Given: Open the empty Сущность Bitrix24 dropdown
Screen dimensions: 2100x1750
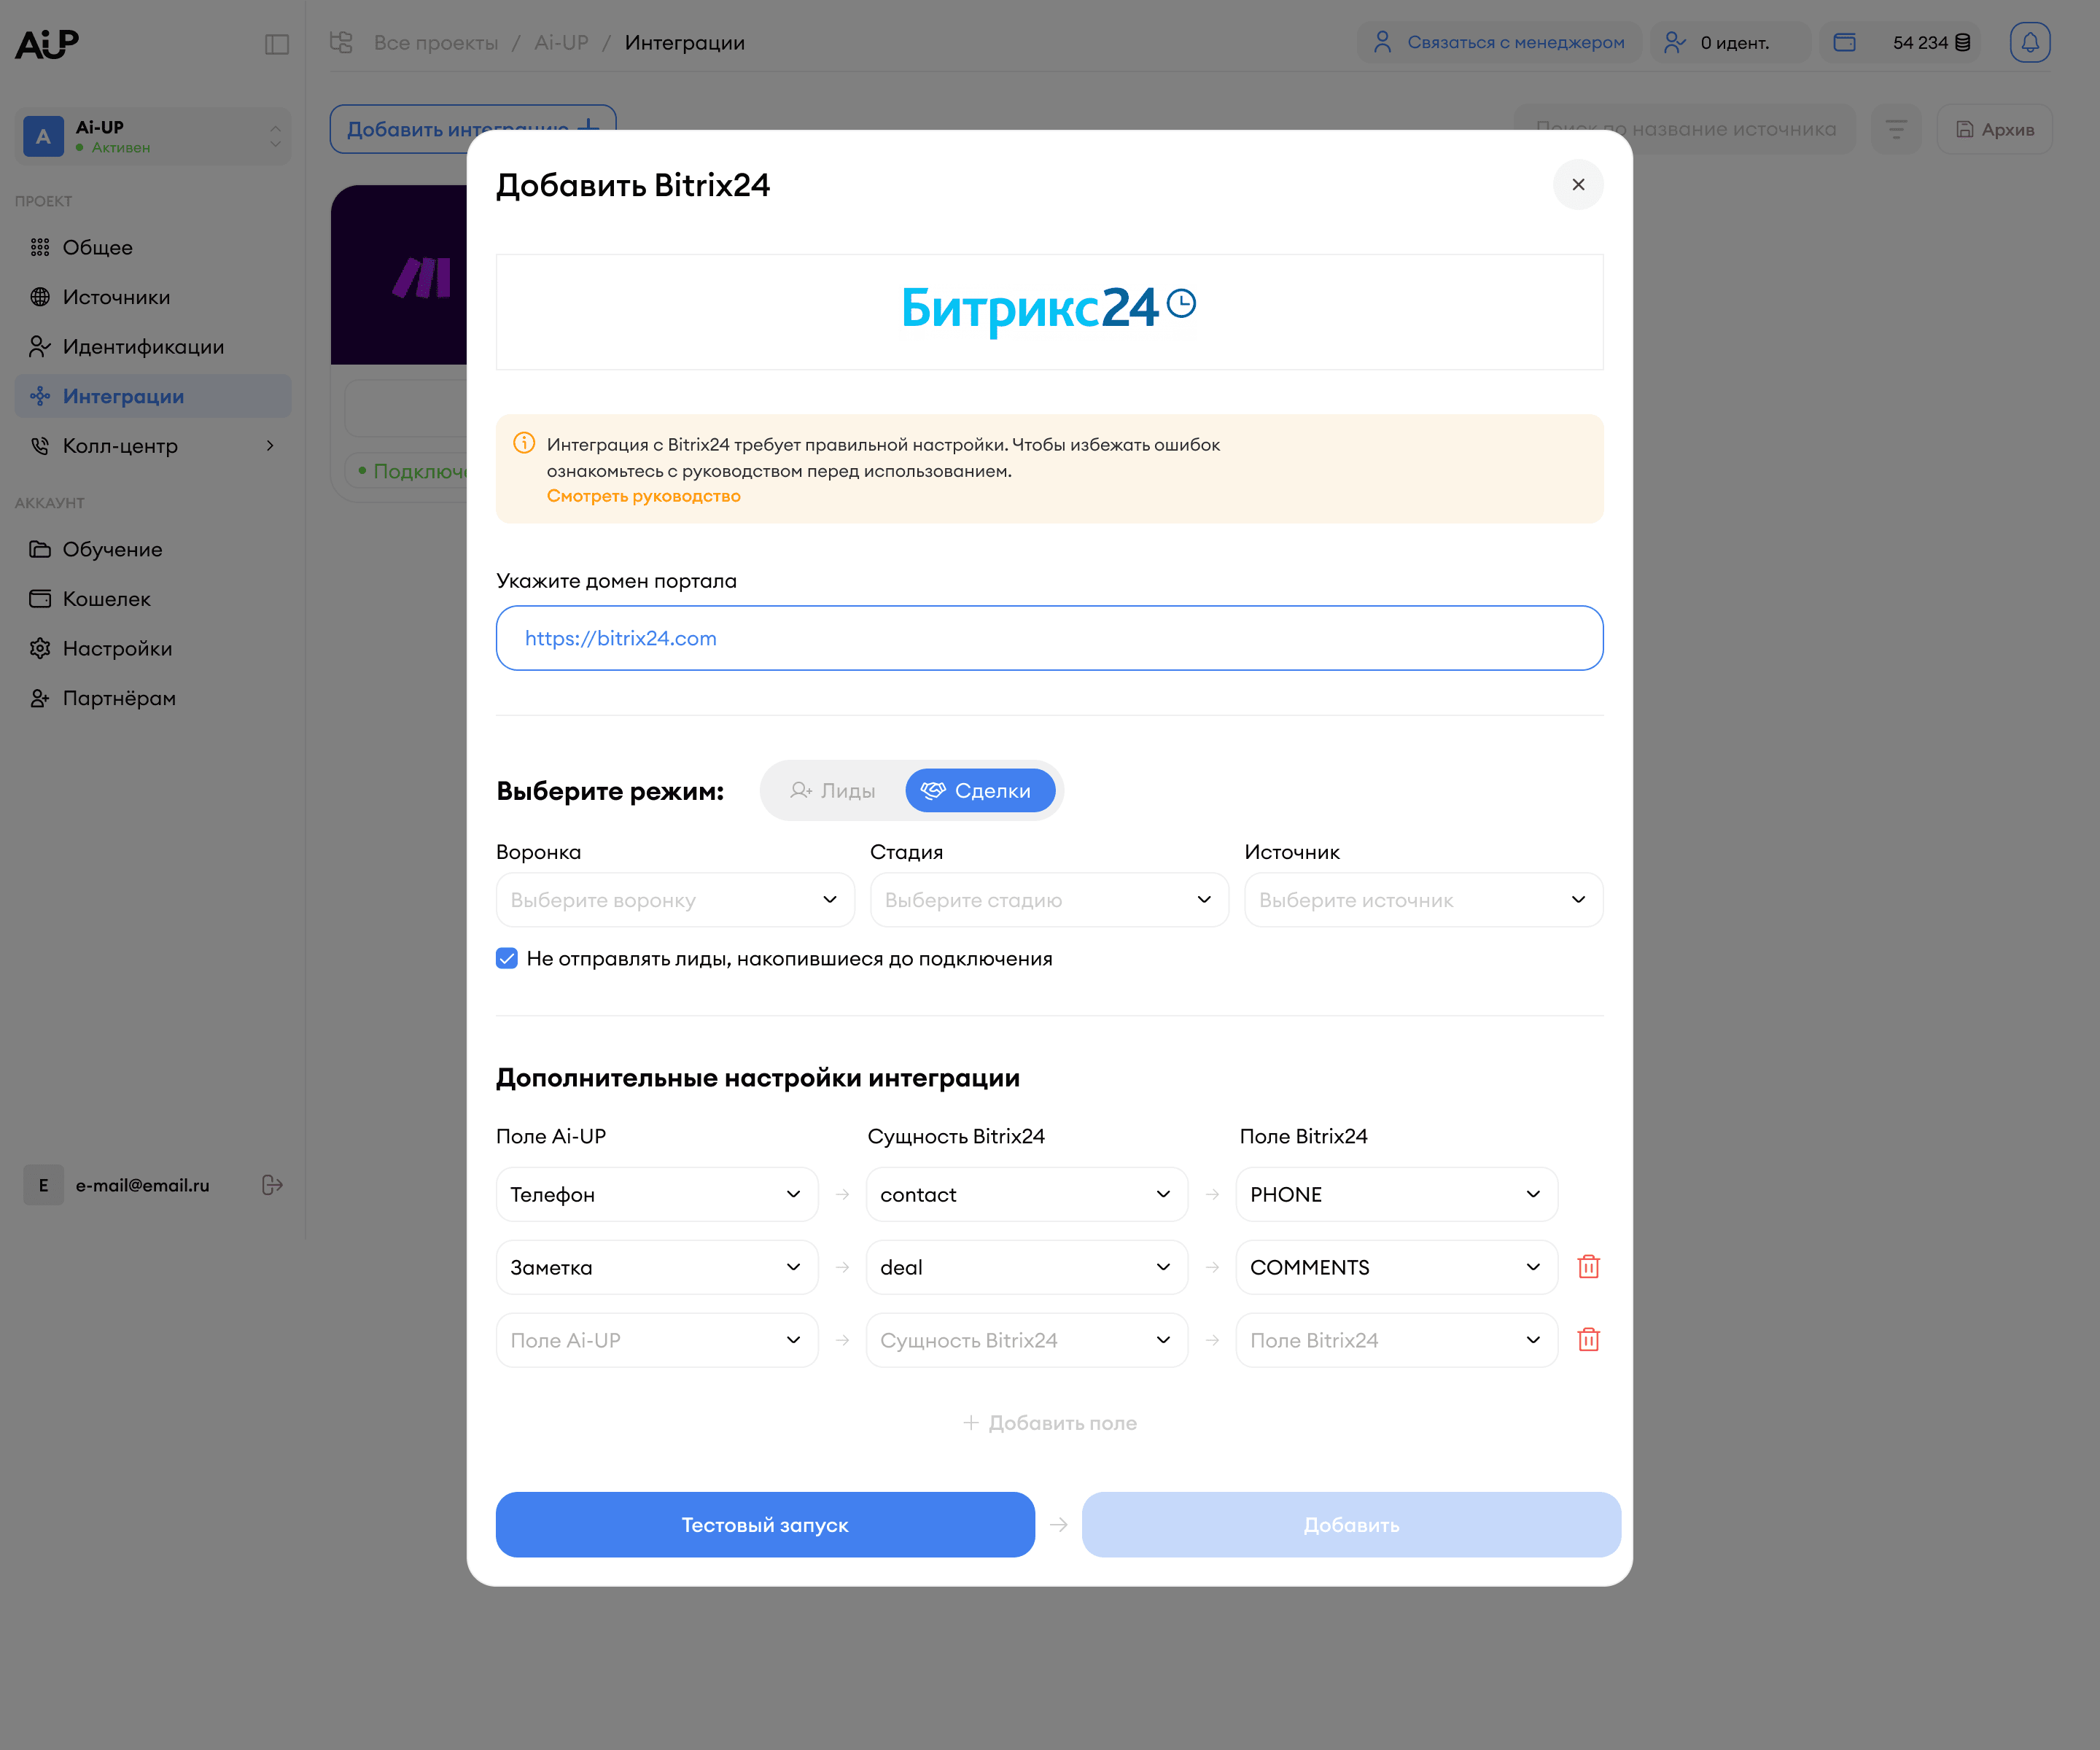Looking at the screenshot, I should (x=1027, y=1340).
